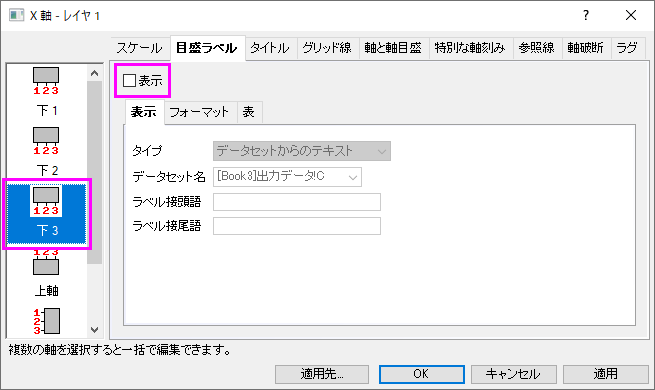The image size is (655, 390).
Task: Open the 表 sub-tab
Action: pos(249,112)
